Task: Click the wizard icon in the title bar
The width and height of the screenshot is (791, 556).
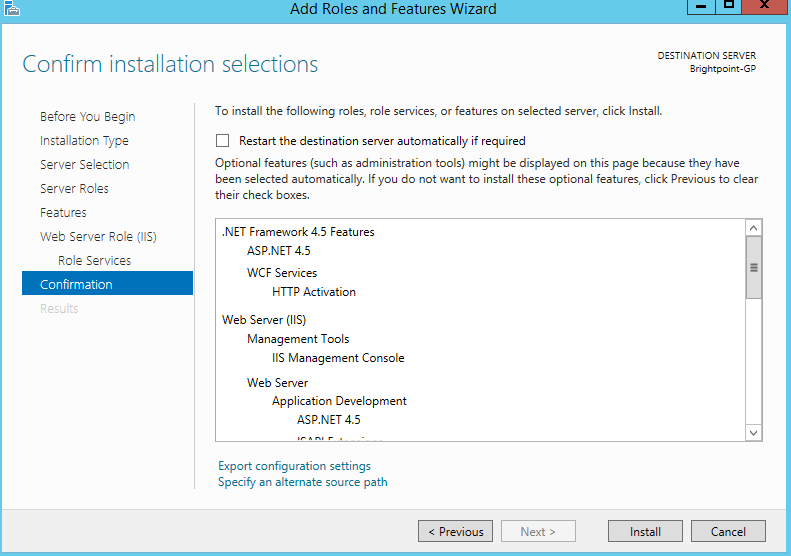Action: click(11, 9)
